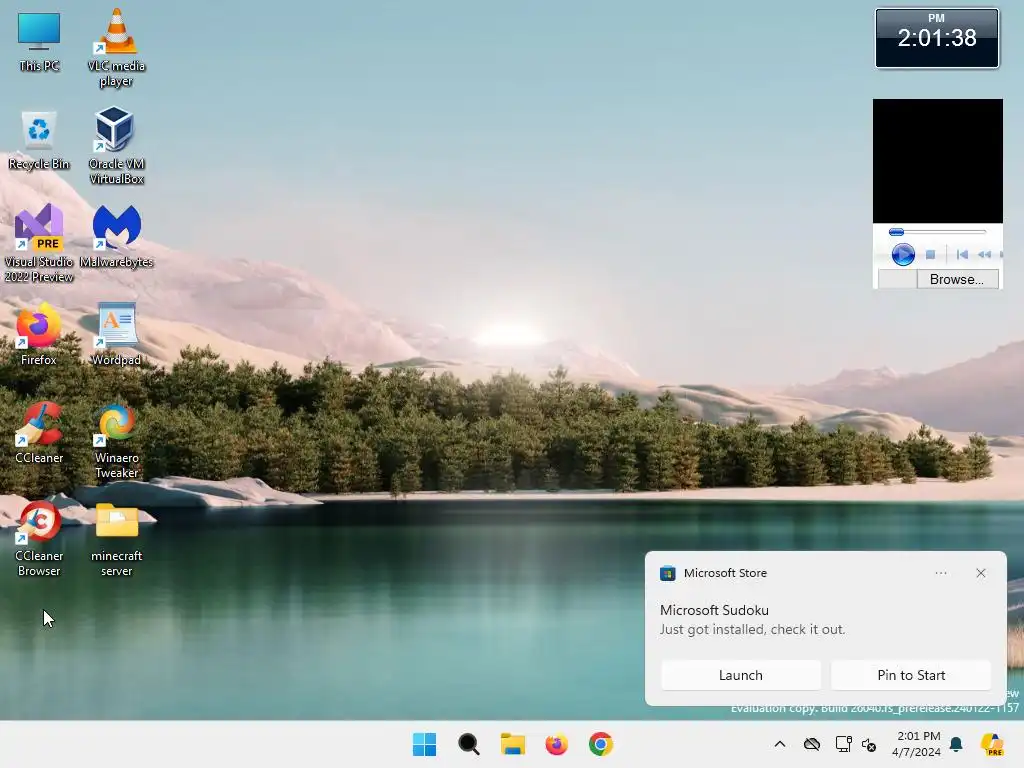Launch Firefox from the taskbar

[556, 744]
